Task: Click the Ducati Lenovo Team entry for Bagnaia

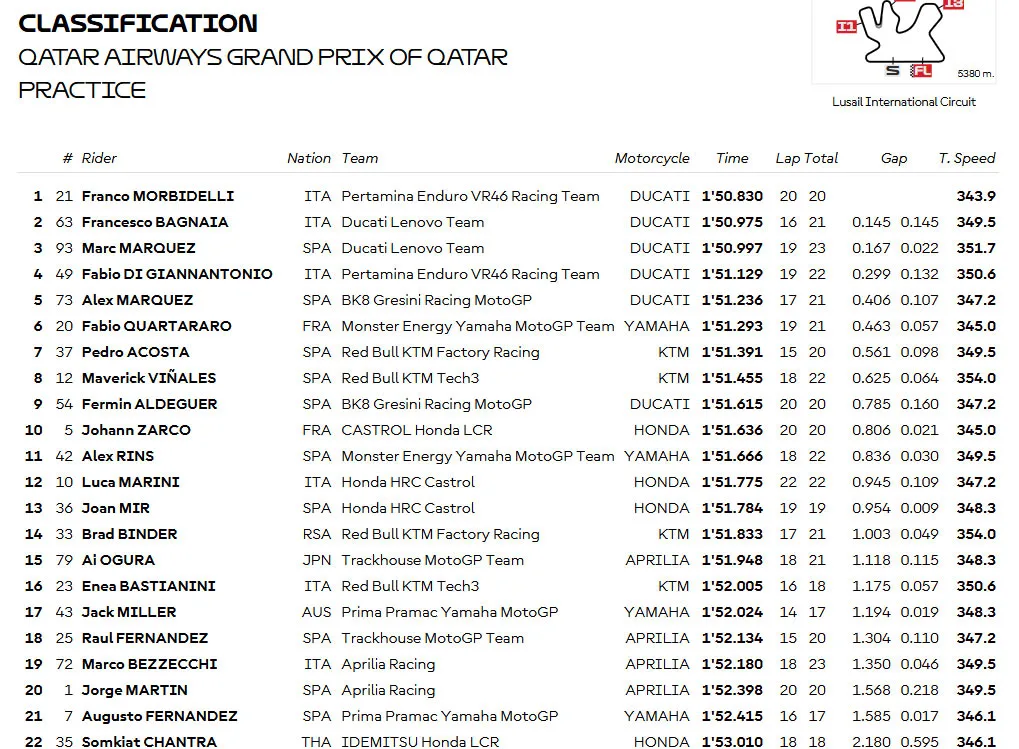Action: (x=413, y=222)
